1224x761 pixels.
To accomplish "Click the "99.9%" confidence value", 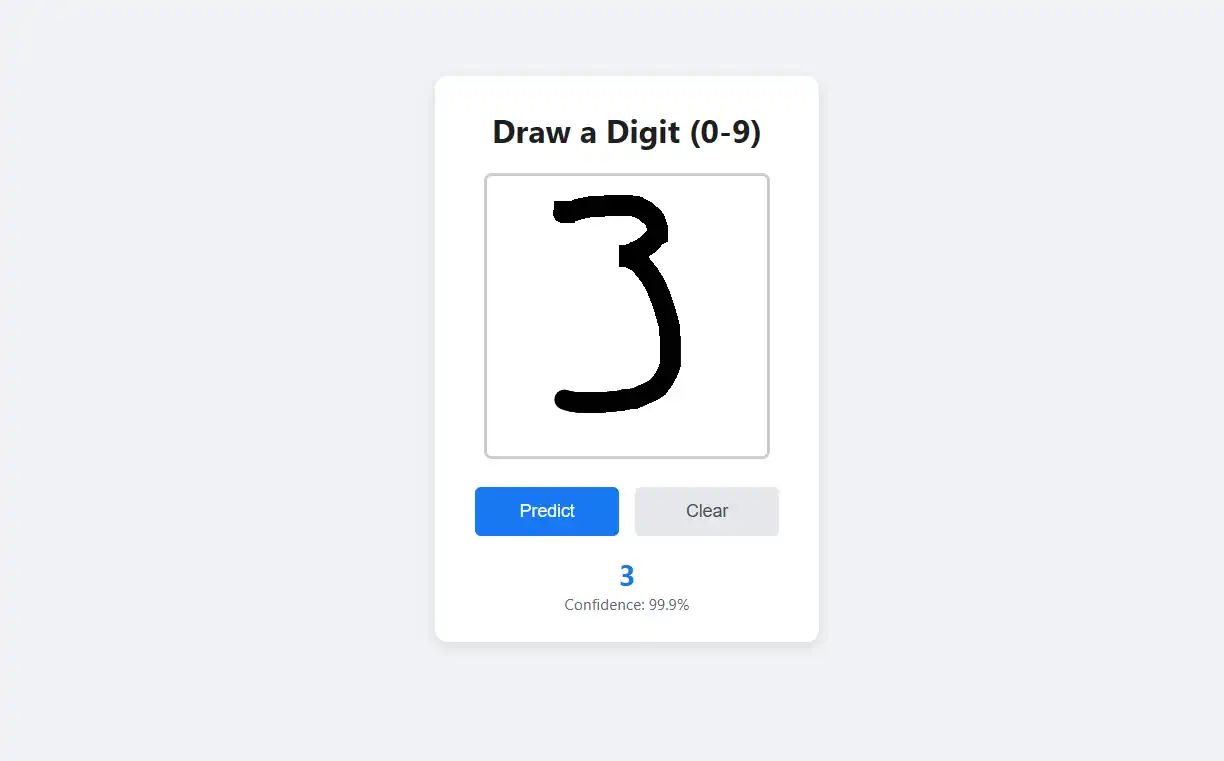I will (669, 605).
